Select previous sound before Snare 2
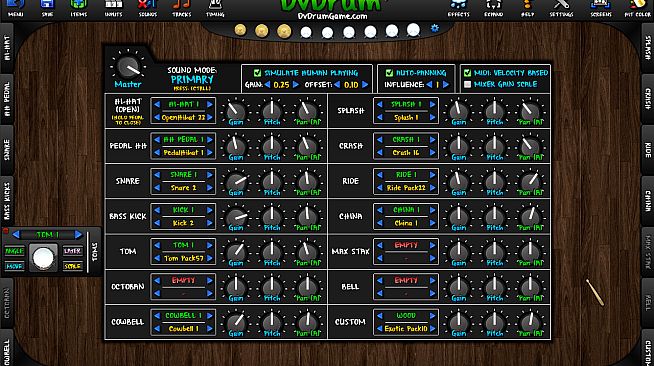Image resolution: width=654 pixels, height=366 pixels. point(157,188)
